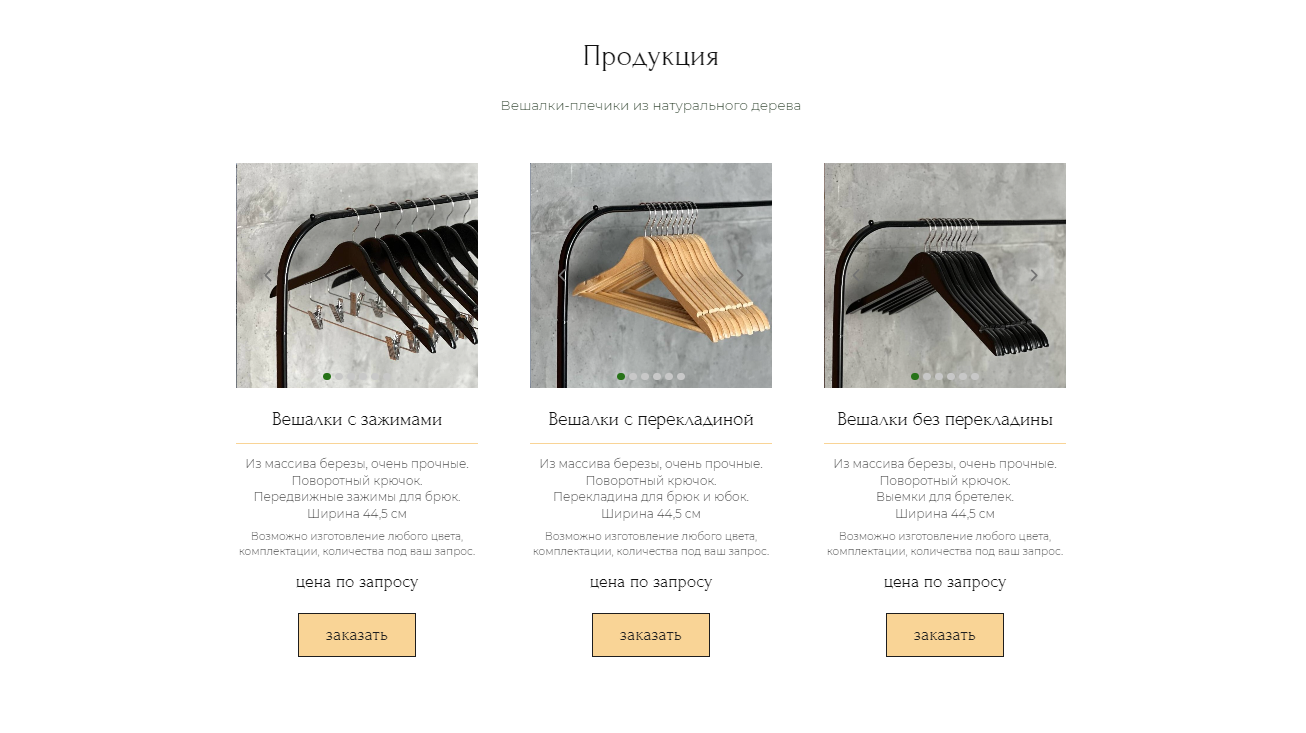The width and height of the screenshot is (1306, 733).
Task: Open the Вешалки без перекладины title
Action: tap(945, 419)
